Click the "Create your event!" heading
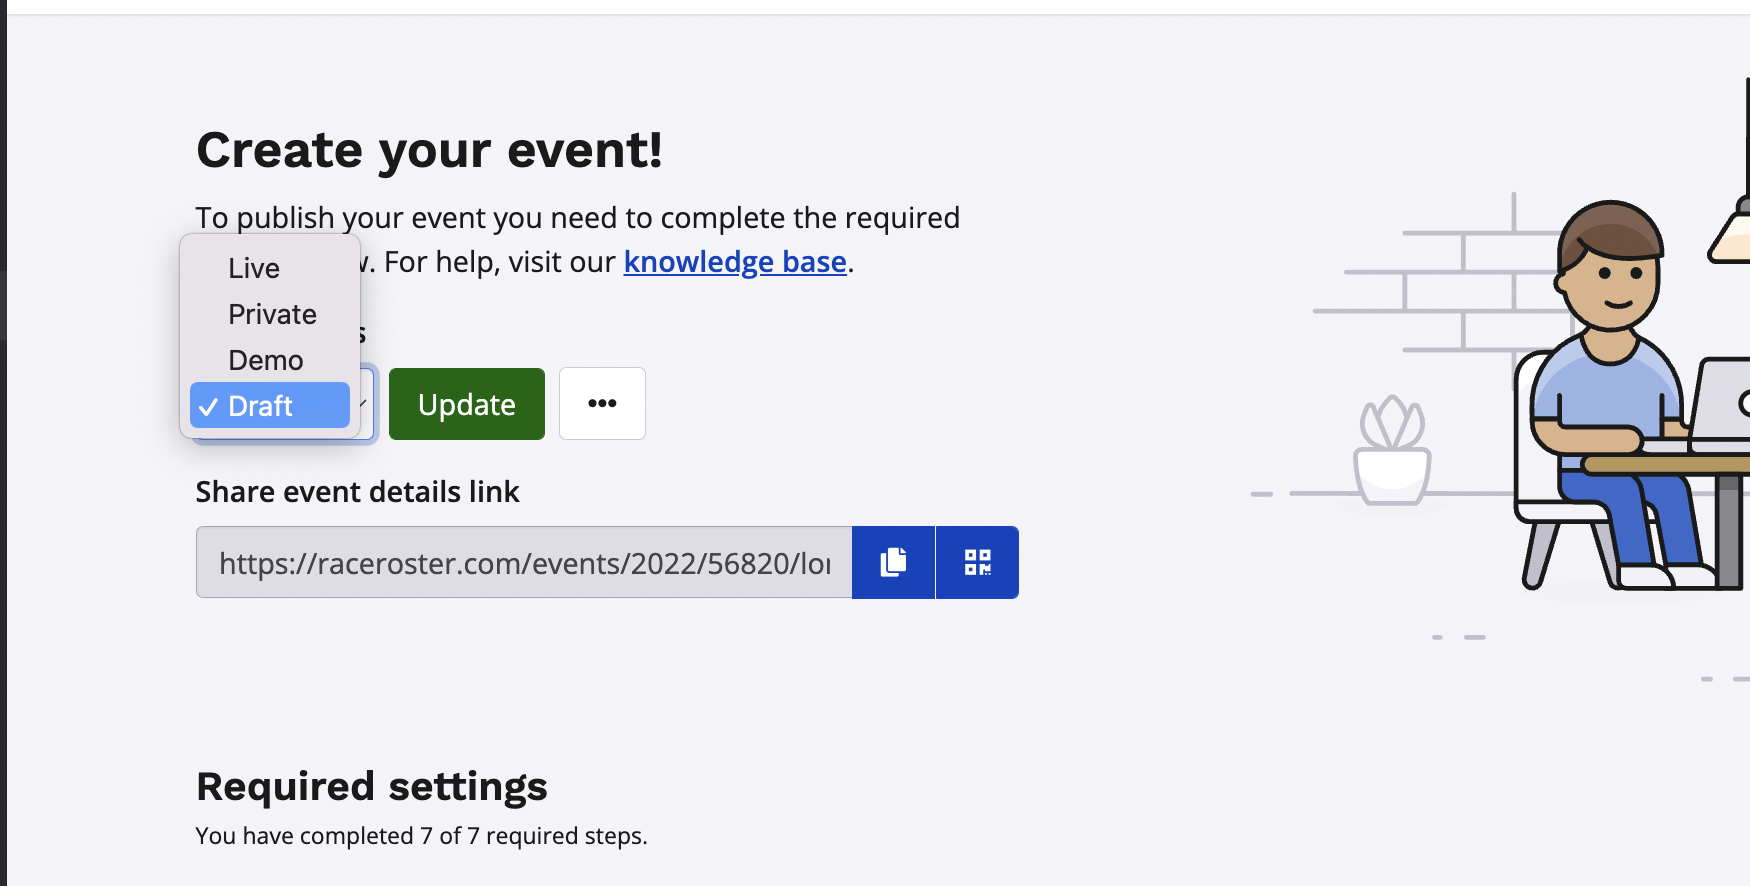Image resolution: width=1750 pixels, height=886 pixels. pos(429,151)
